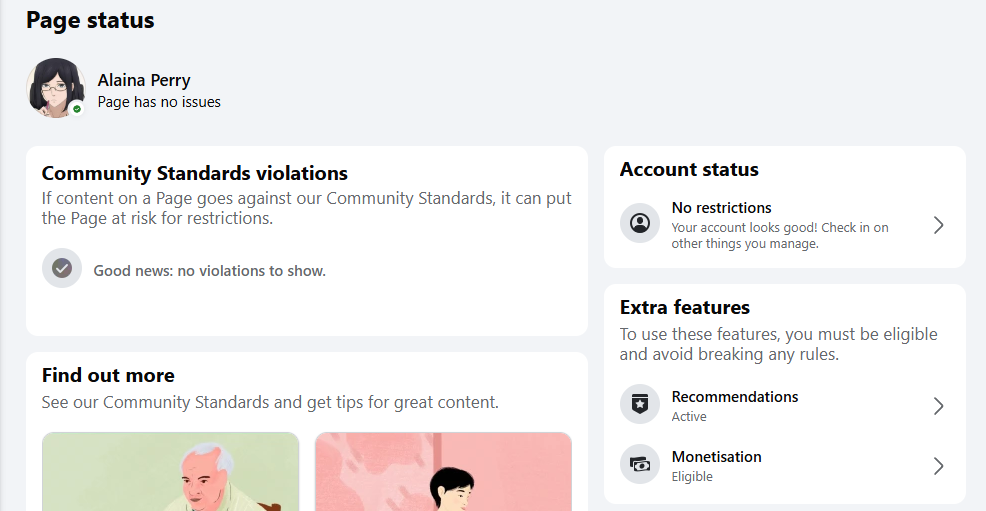This screenshot has height=511, width=986.
Task: Open the Recommendations Active feature
Action: pyautogui.click(x=785, y=405)
